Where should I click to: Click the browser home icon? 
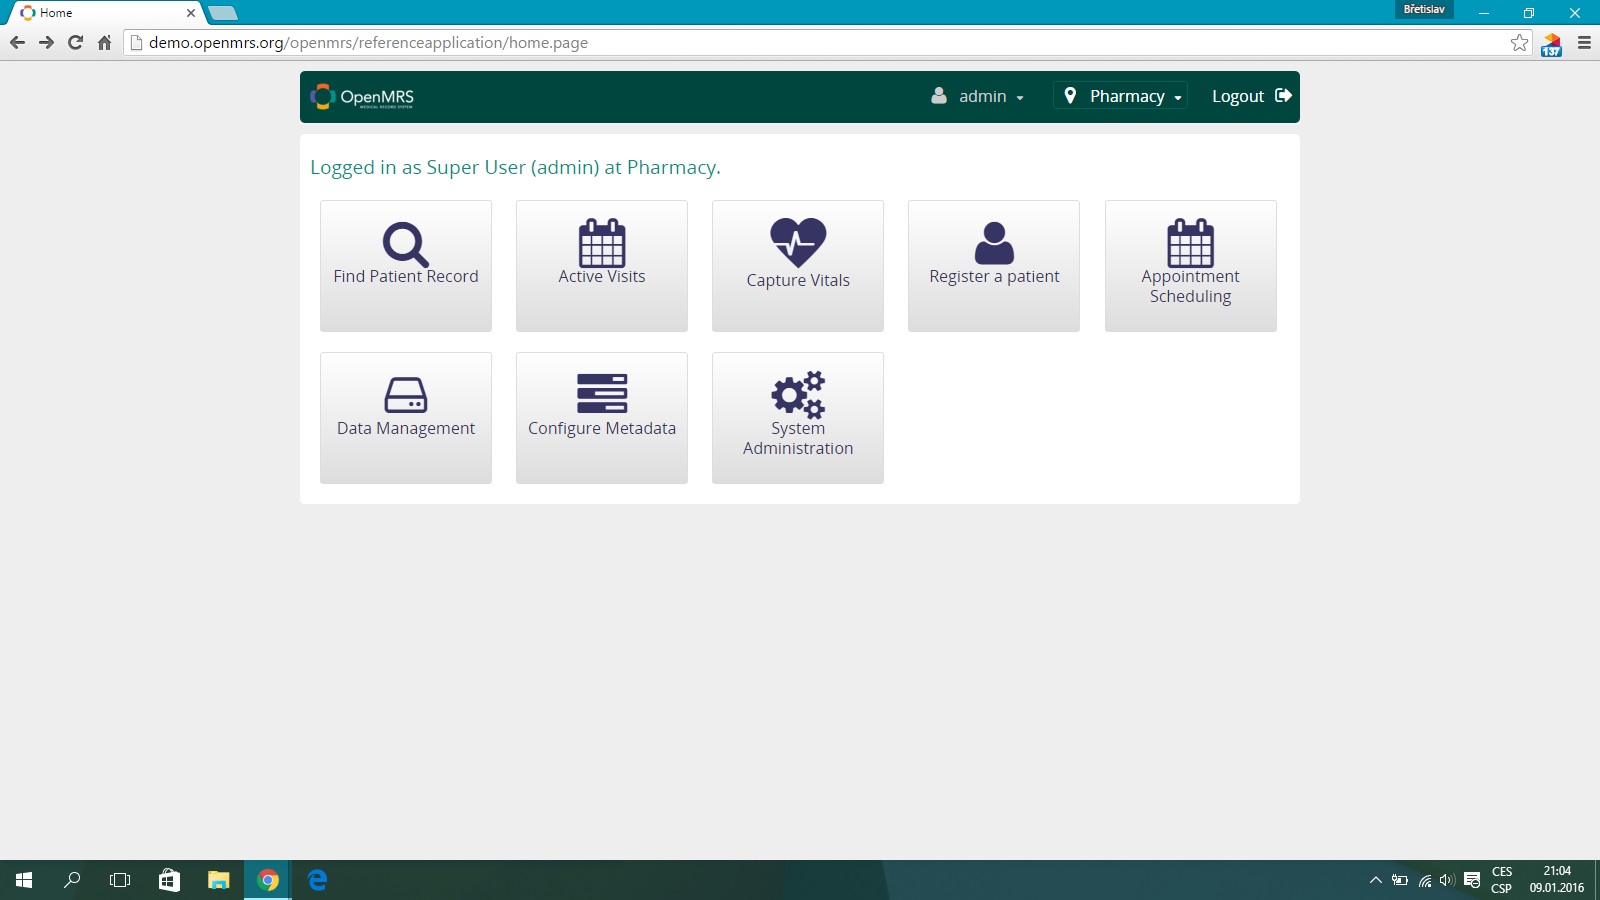[104, 42]
